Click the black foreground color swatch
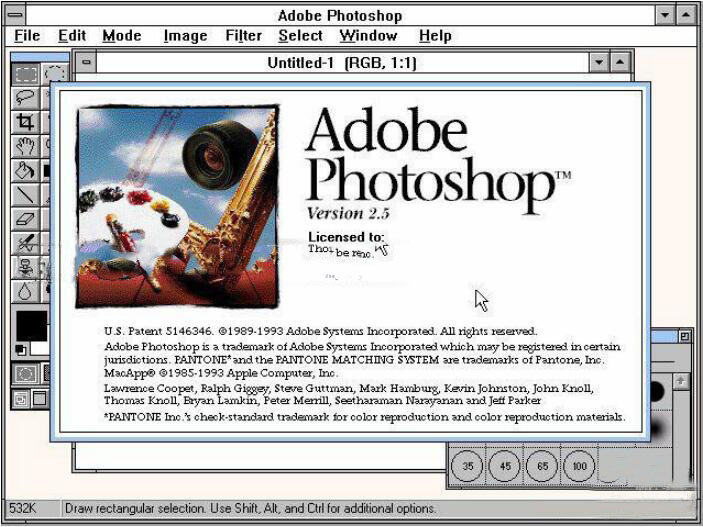The width and height of the screenshot is (703, 527). (31, 326)
